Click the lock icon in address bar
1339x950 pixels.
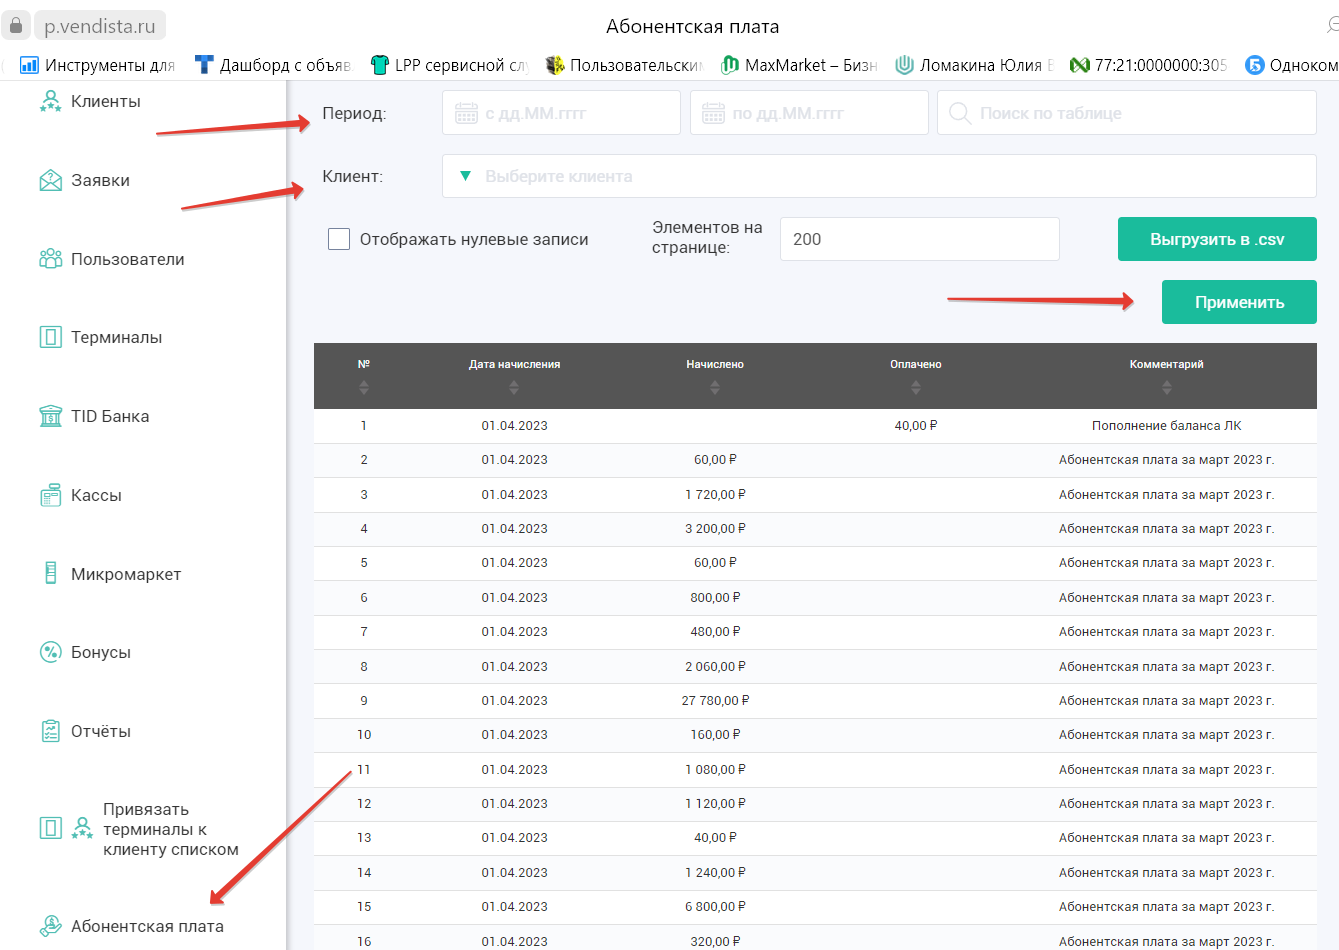point(16,25)
